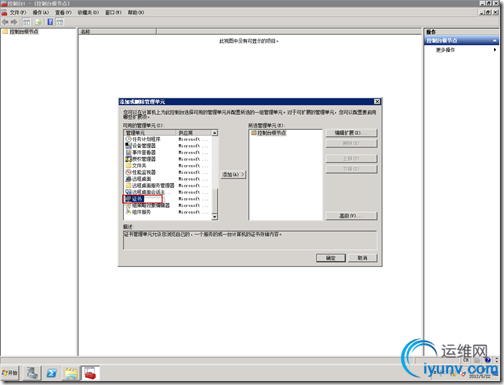Select 设备管理器 snap-in in the list
This screenshot has height=385, width=504.
(140, 146)
